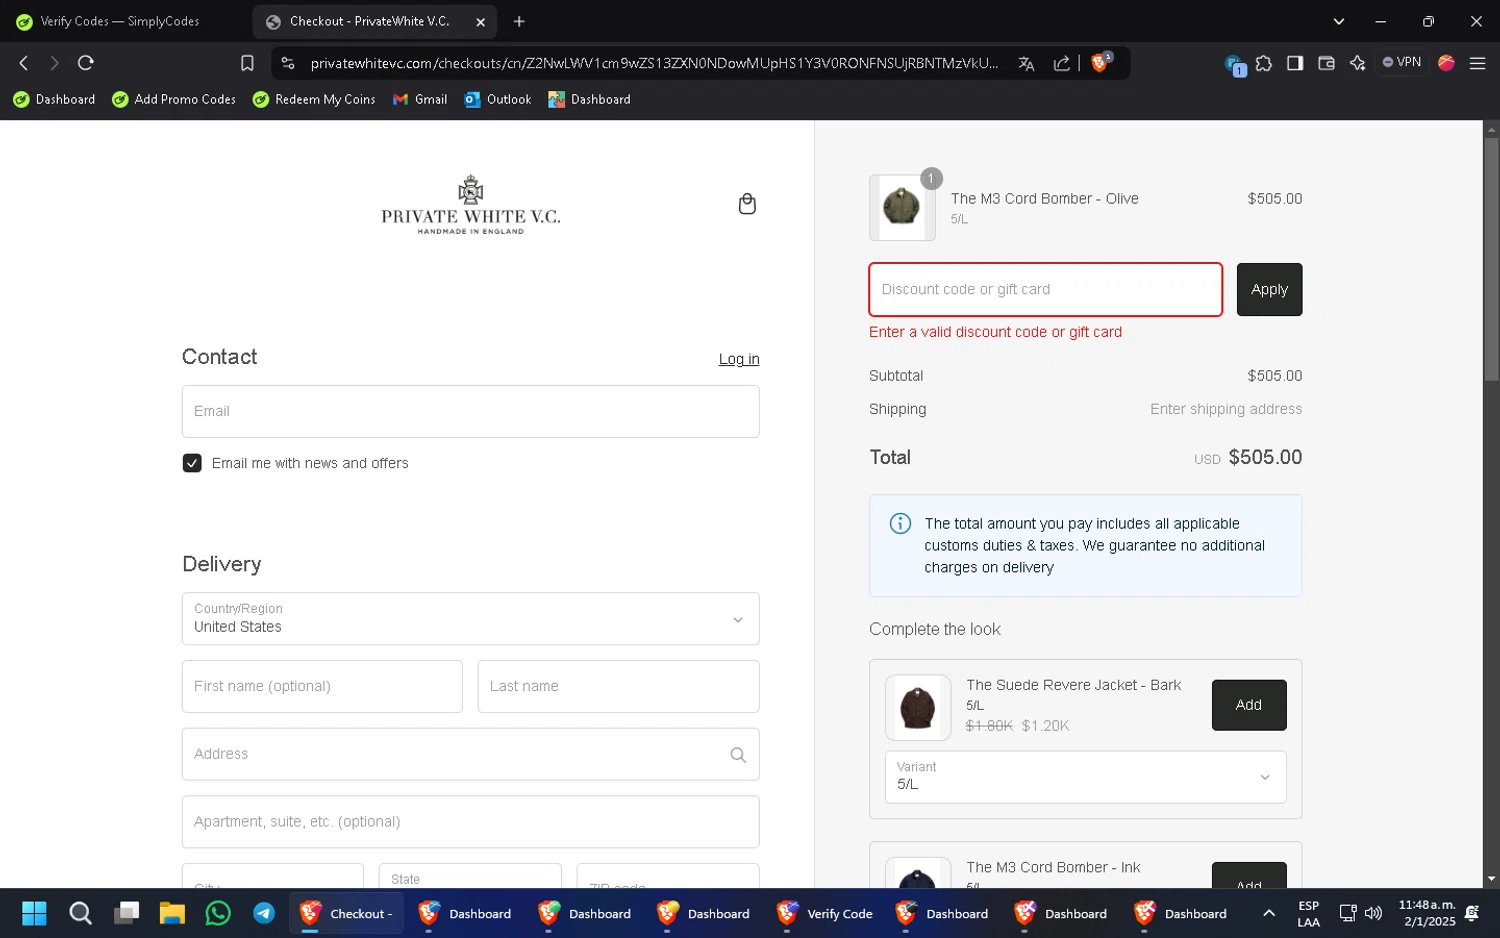
Task: Open Telegram from taskbar
Action: pos(264,913)
